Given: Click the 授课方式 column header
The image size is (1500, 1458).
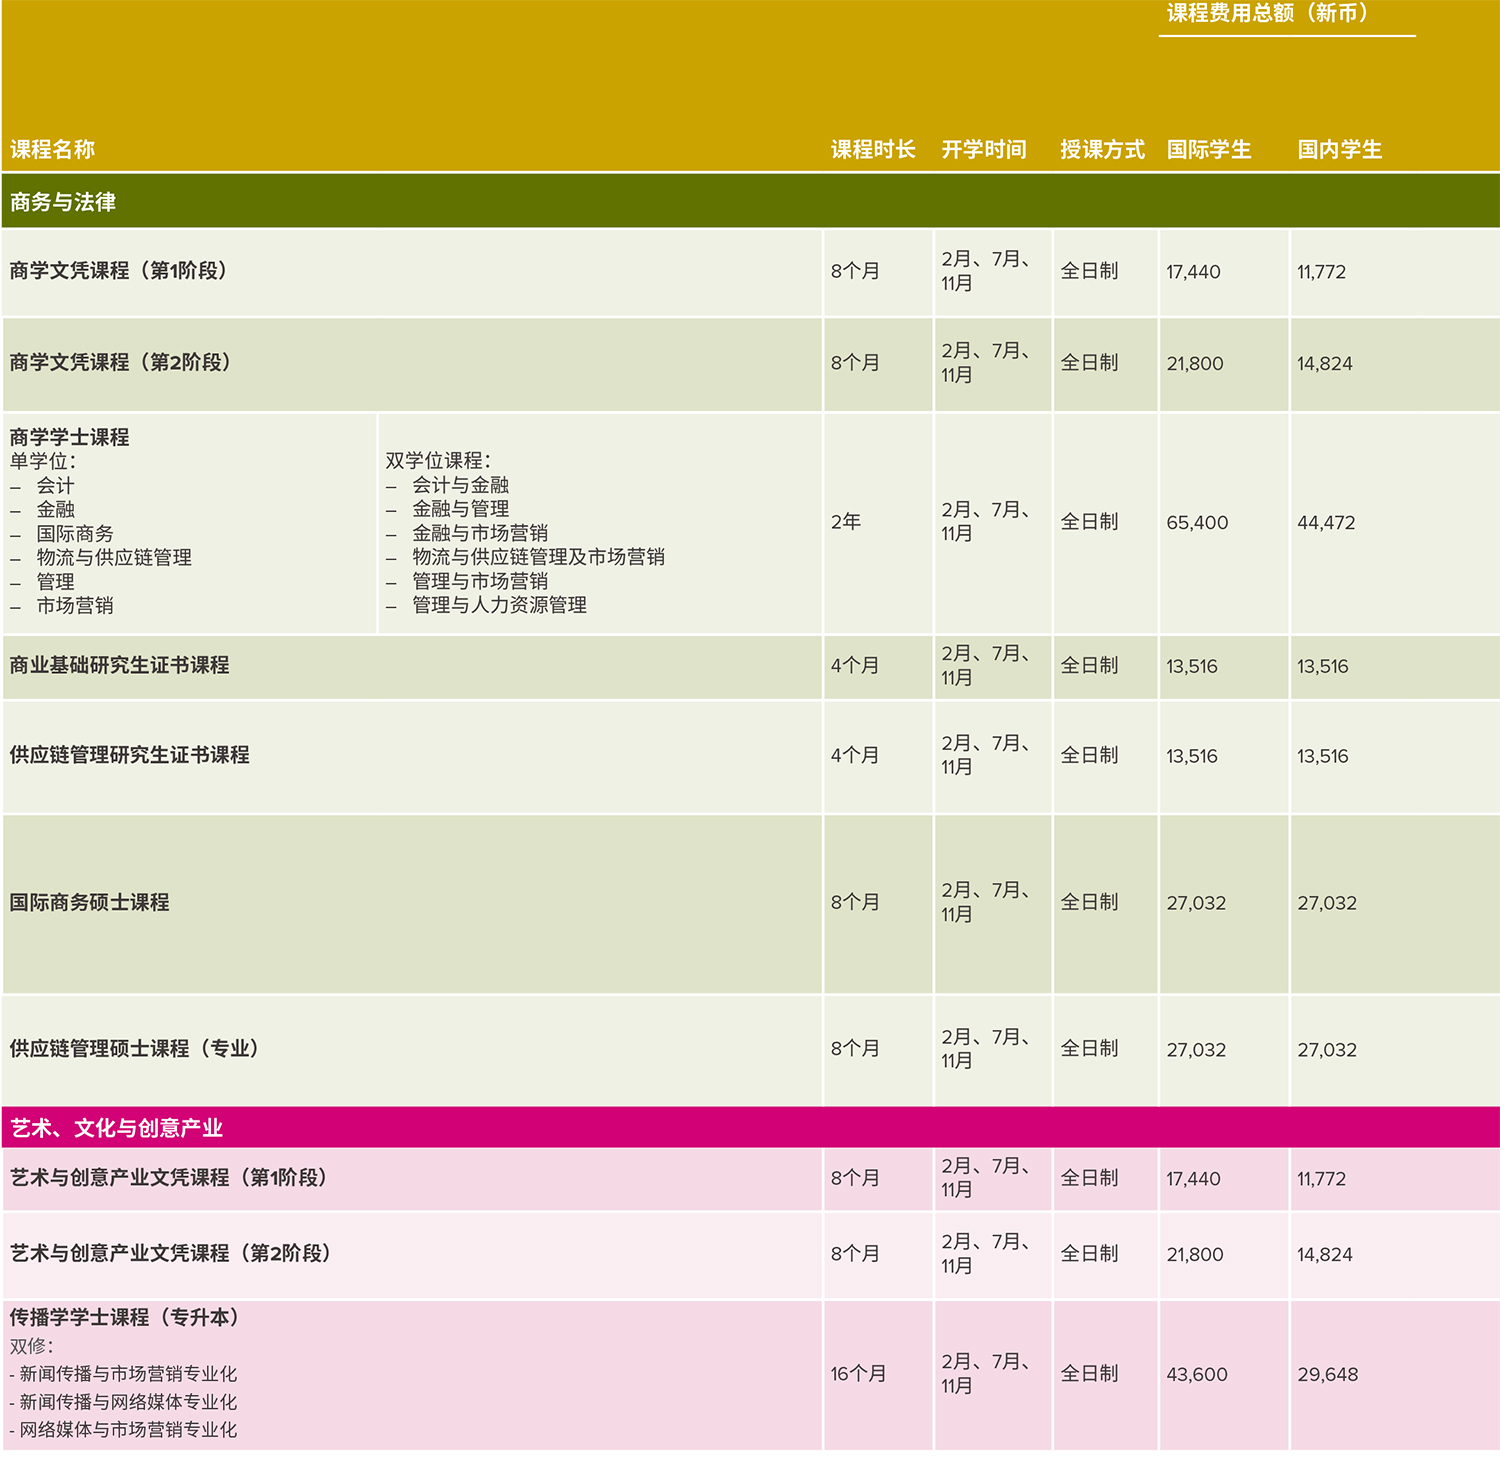Looking at the screenshot, I should coord(1102,150).
